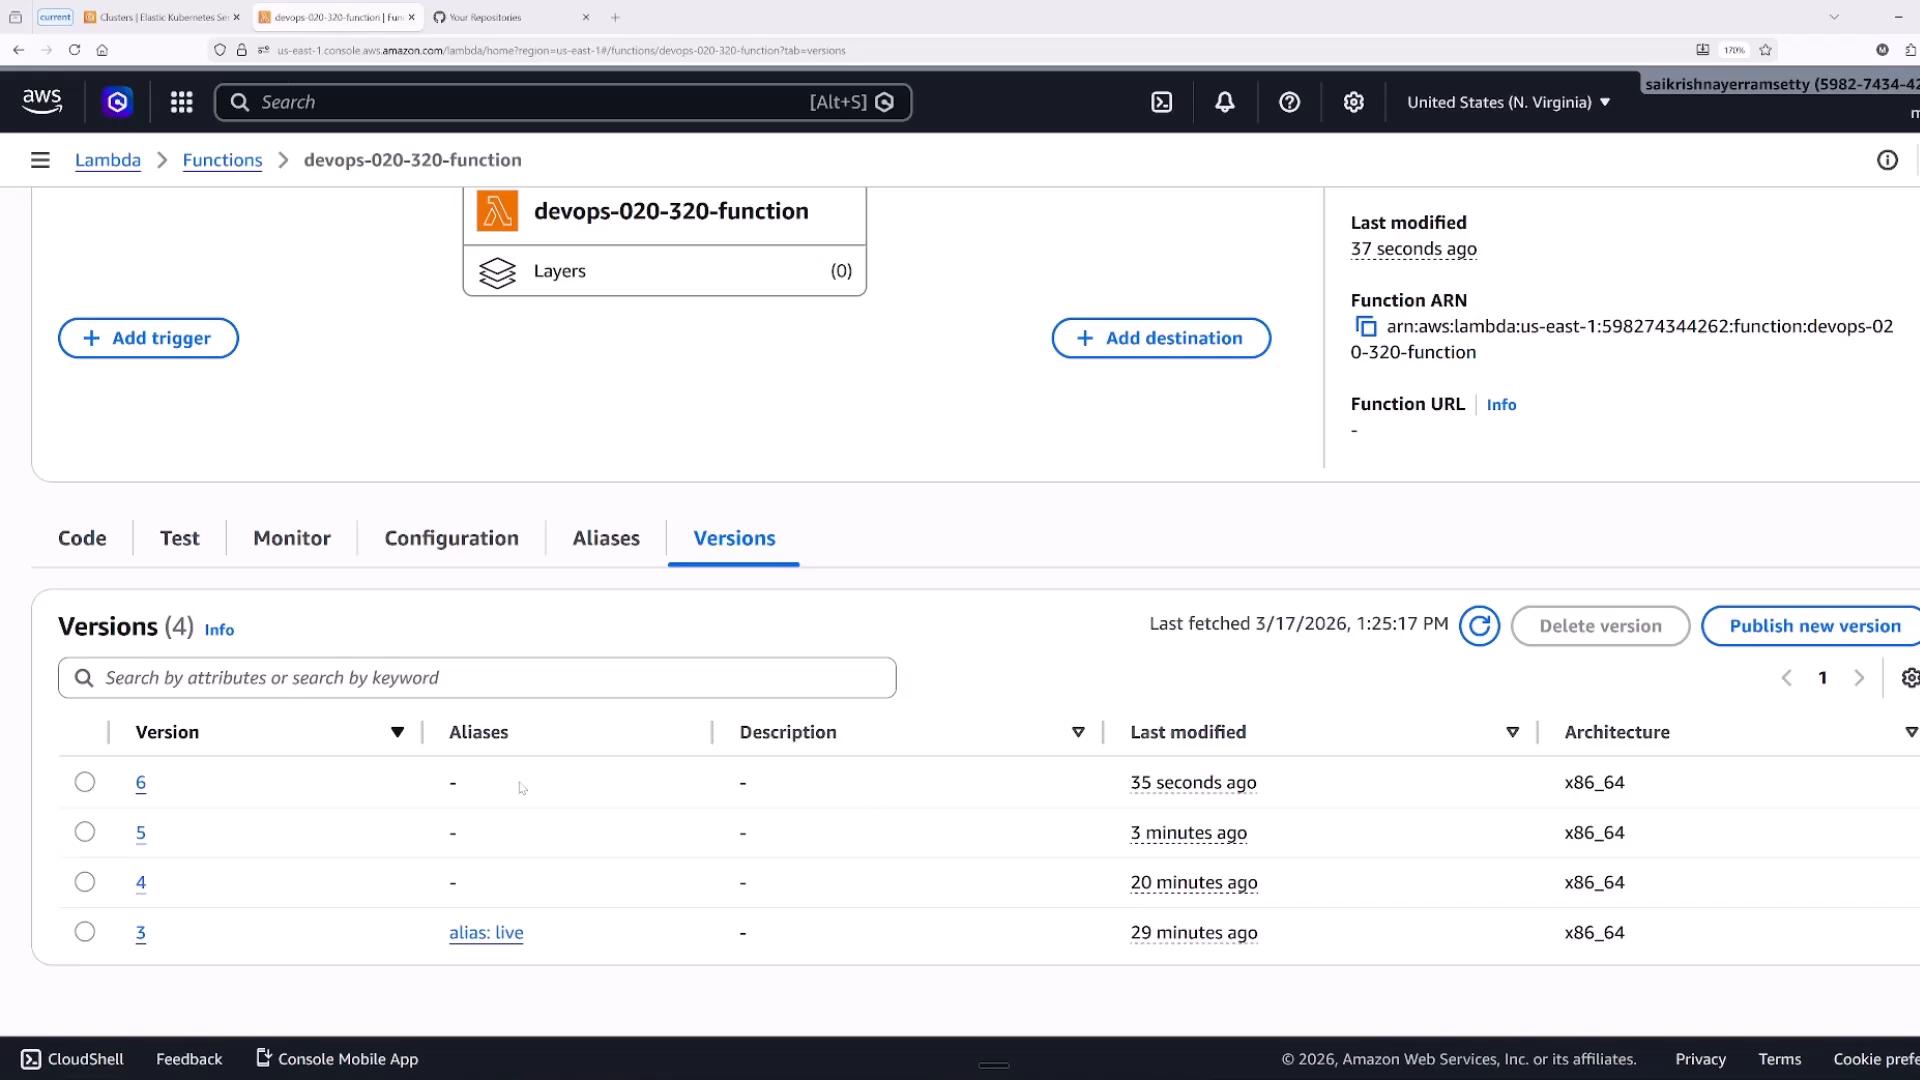Click the AWS top search box
The image size is (1920, 1080).
pos(563,102)
